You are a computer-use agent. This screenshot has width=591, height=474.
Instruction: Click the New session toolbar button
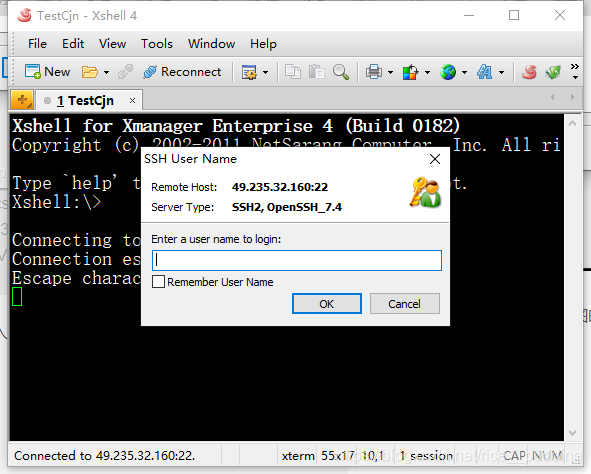point(47,72)
